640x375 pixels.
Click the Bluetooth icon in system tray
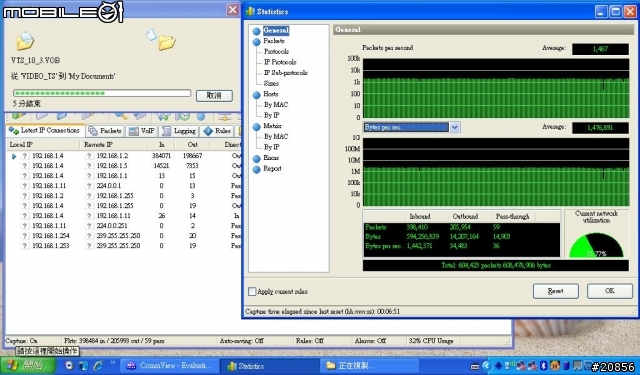(543, 365)
